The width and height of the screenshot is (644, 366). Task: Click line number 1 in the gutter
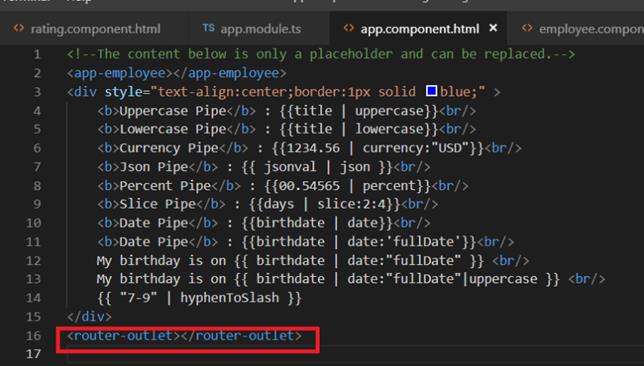[37, 54]
